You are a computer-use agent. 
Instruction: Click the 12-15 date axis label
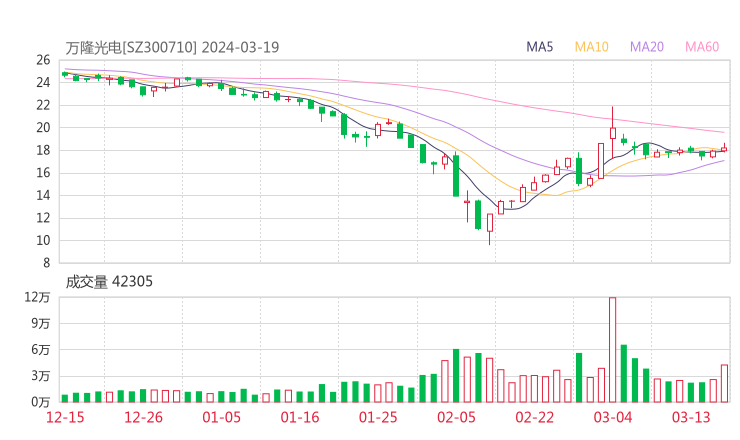(x=65, y=417)
